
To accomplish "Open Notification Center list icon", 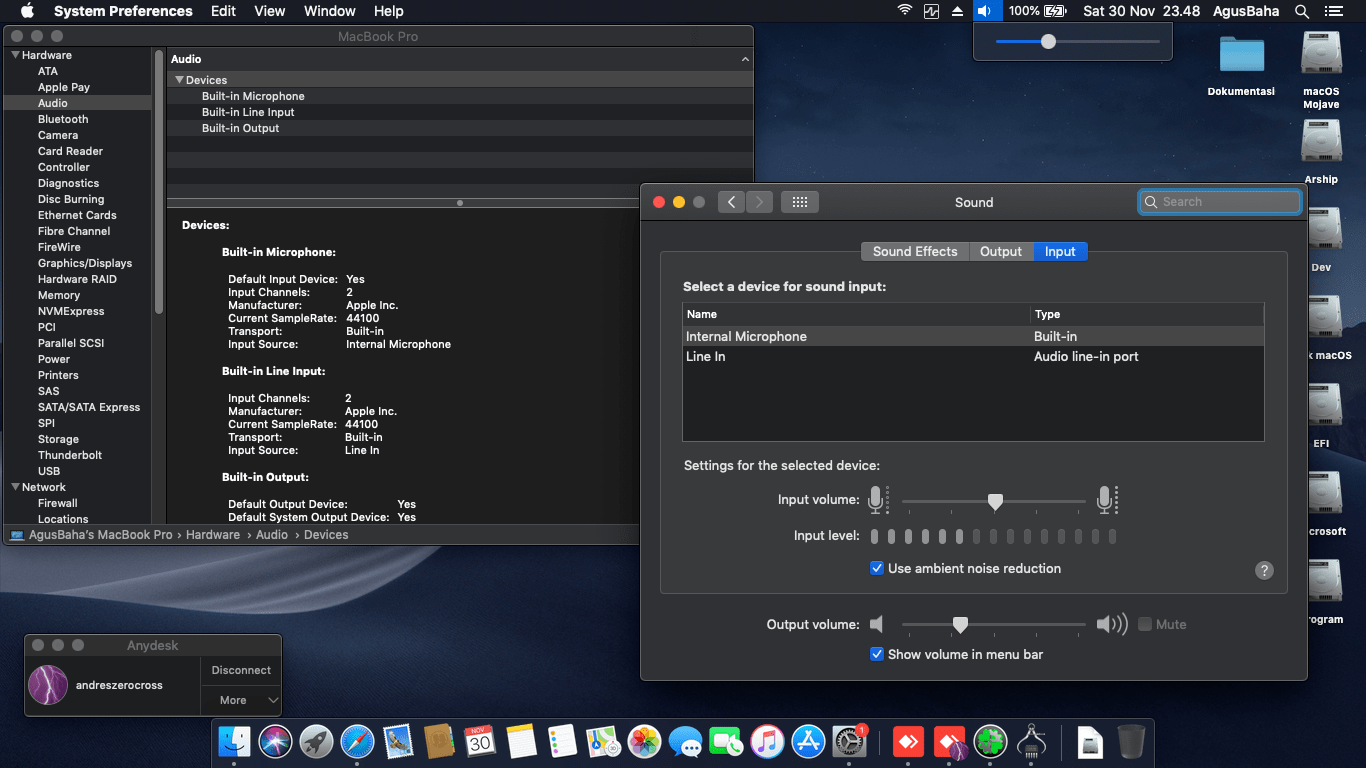I will pos(1333,11).
